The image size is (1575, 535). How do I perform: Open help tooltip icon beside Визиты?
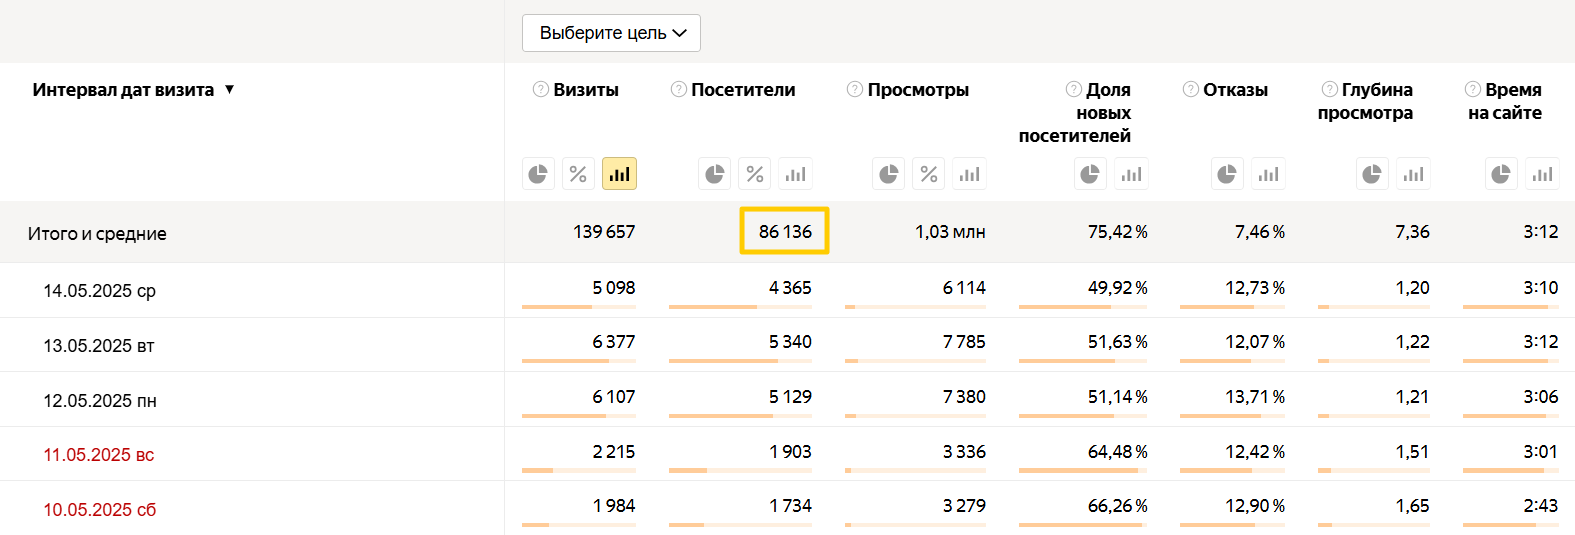[540, 90]
